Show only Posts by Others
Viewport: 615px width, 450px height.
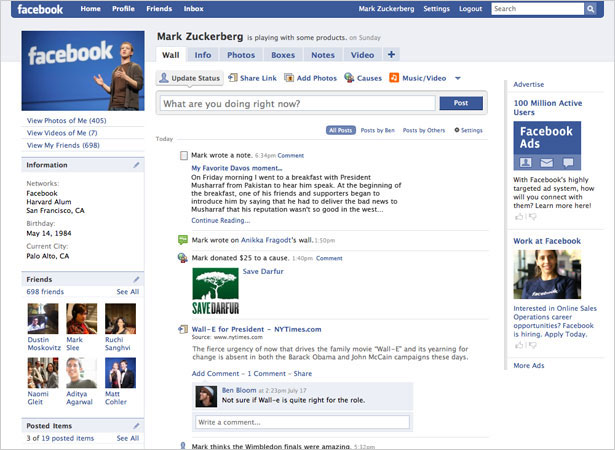click(x=424, y=130)
